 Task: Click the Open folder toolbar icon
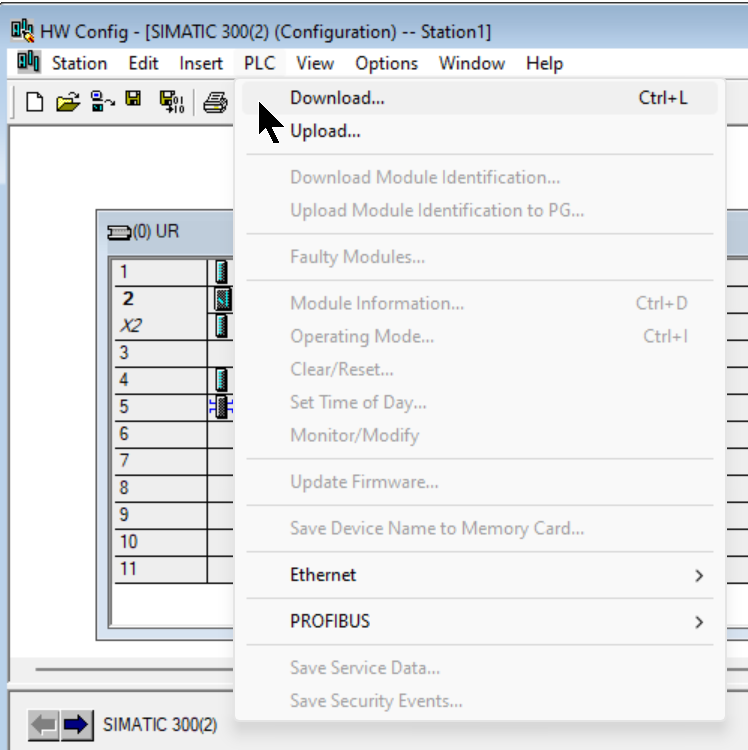68,102
